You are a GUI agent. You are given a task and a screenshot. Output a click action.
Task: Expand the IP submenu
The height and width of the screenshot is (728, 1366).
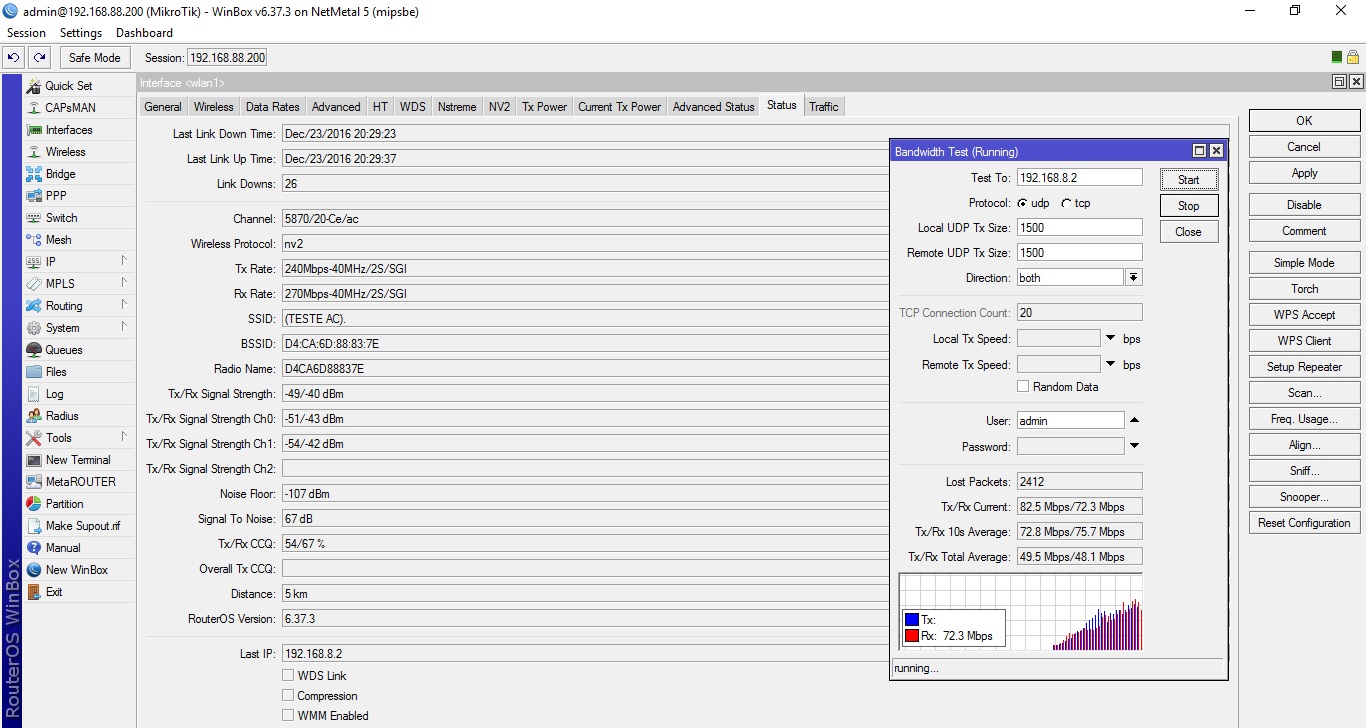click(124, 261)
